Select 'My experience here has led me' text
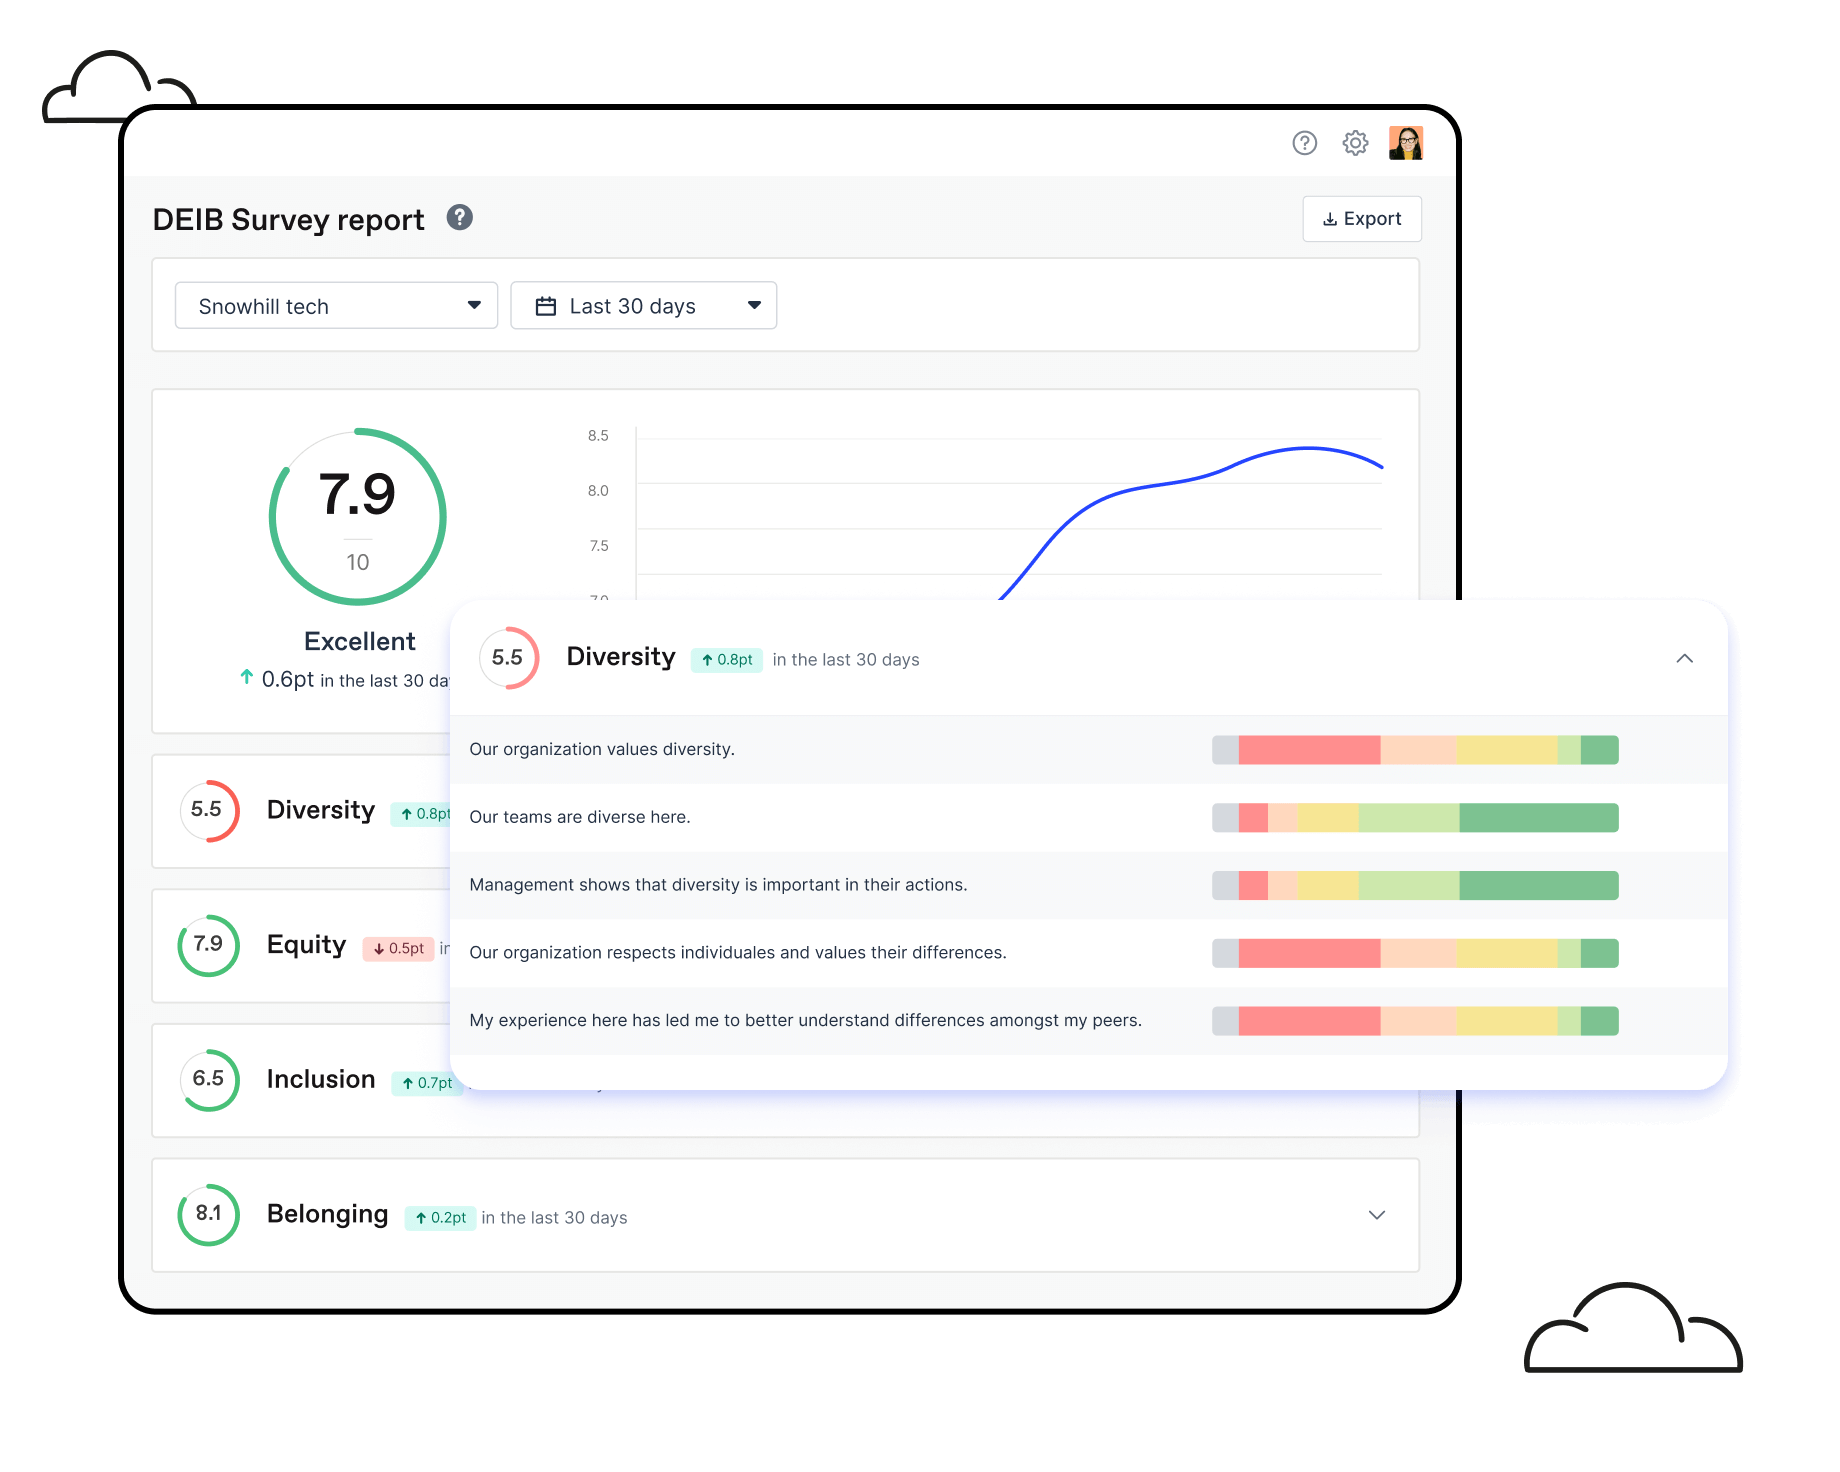This screenshot has height=1472, width=1840. tap(805, 1021)
